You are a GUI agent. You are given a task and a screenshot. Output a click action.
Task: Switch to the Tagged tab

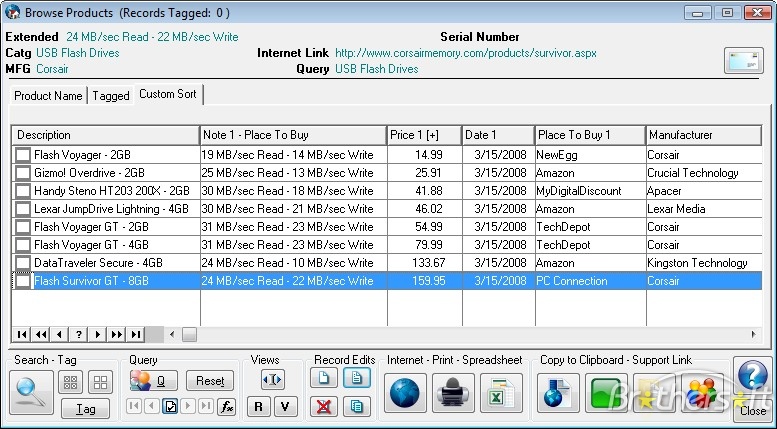click(x=111, y=96)
